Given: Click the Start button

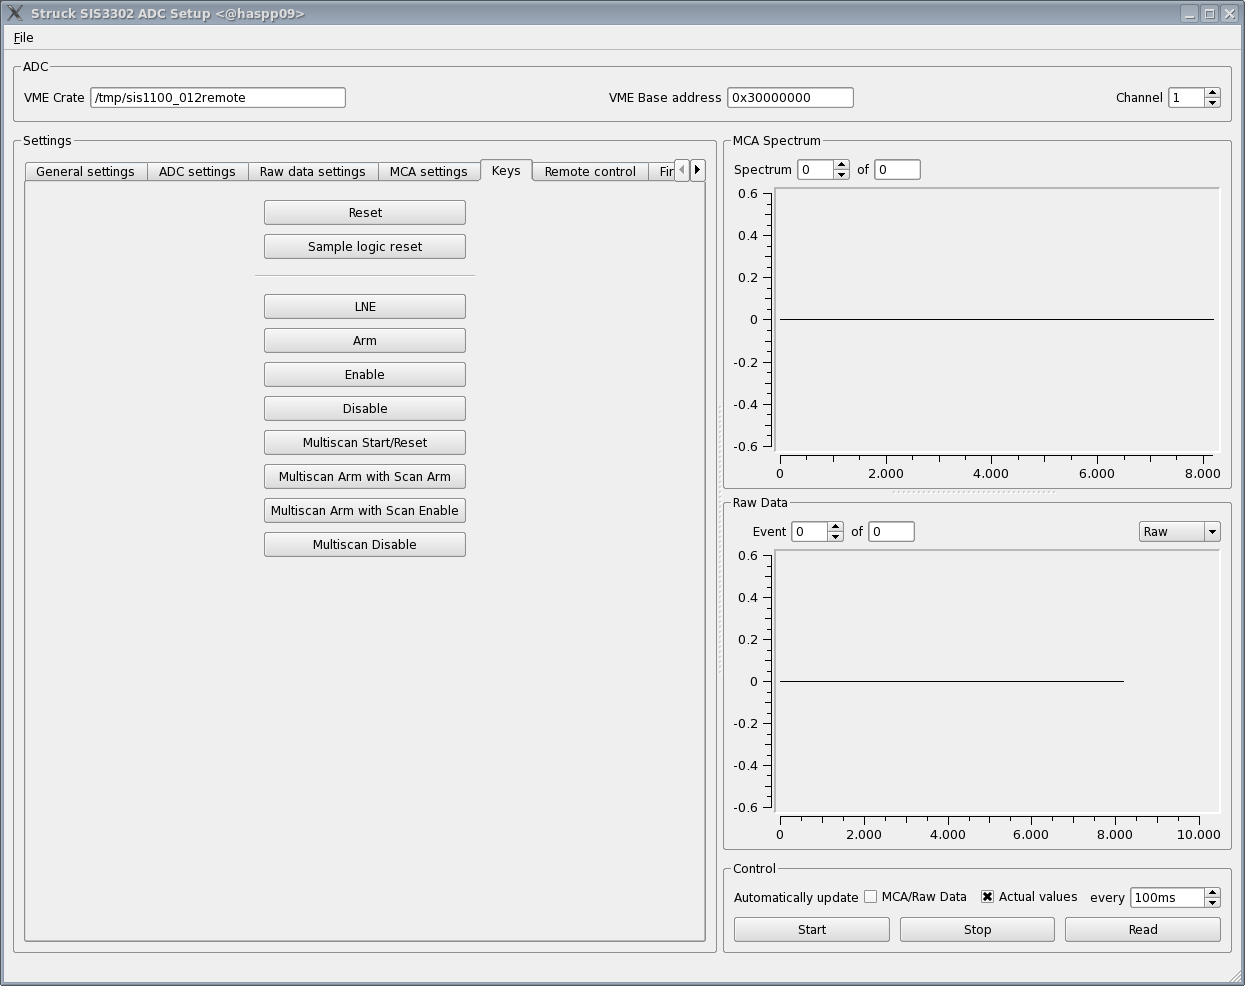Looking at the screenshot, I should [812, 929].
